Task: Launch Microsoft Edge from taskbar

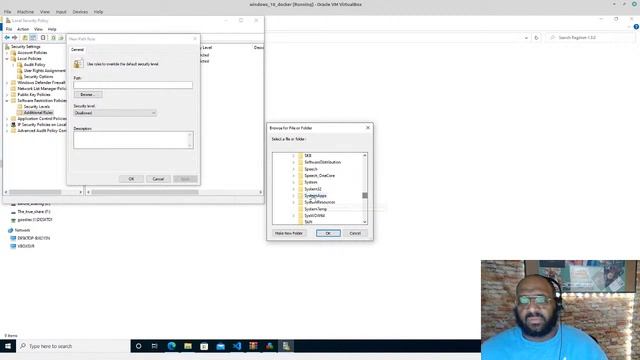Action: pyautogui.click(x=171, y=346)
